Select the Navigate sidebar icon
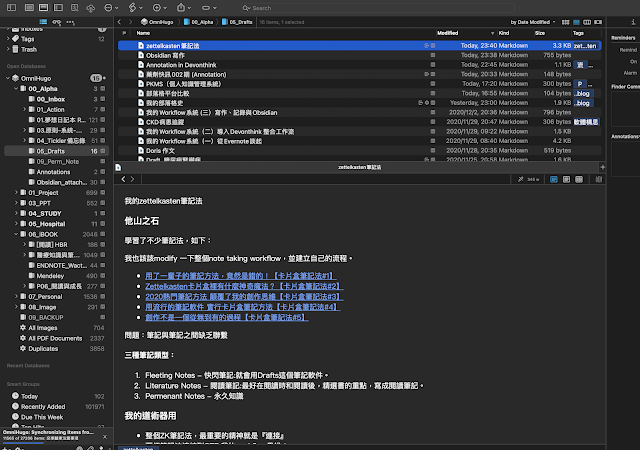 coord(43,22)
